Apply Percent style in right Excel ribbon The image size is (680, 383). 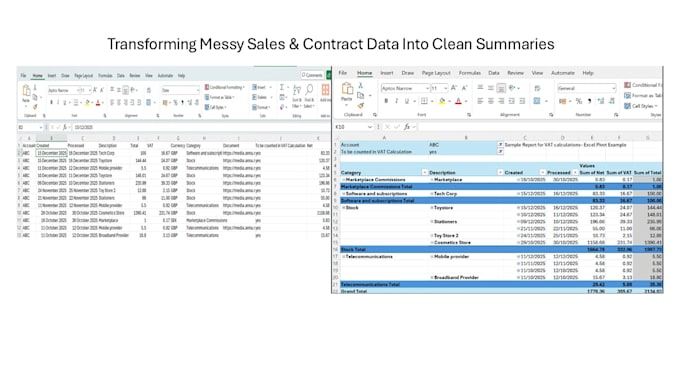click(579, 101)
